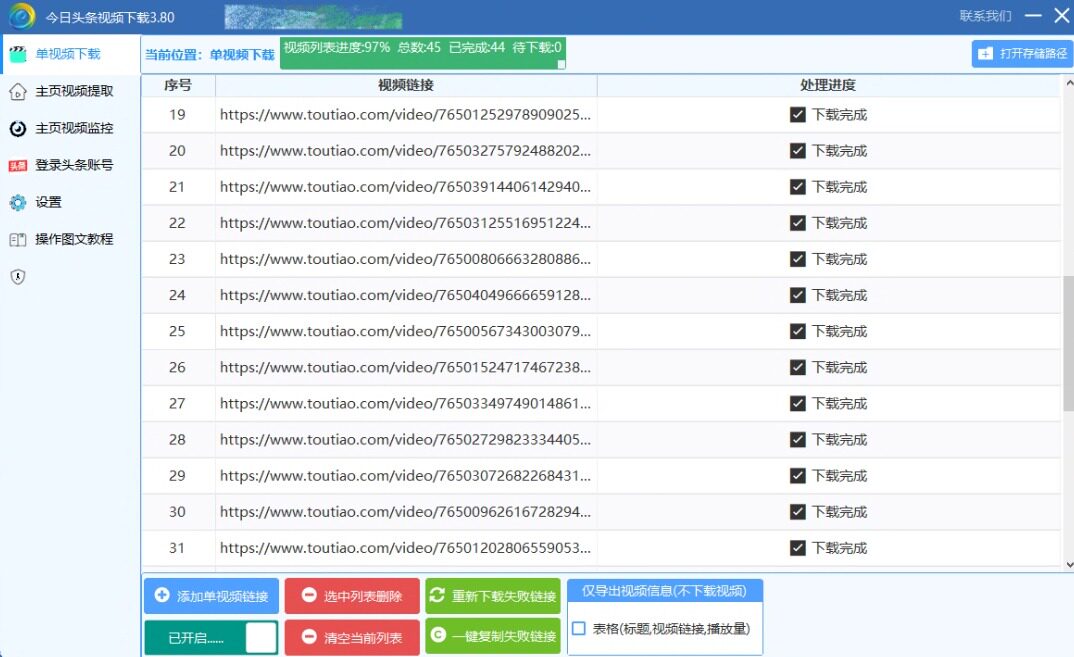The height and width of the screenshot is (657, 1074).
Task: Click the circular monitor icon beside 主页视频监控
Action: point(18,128)
